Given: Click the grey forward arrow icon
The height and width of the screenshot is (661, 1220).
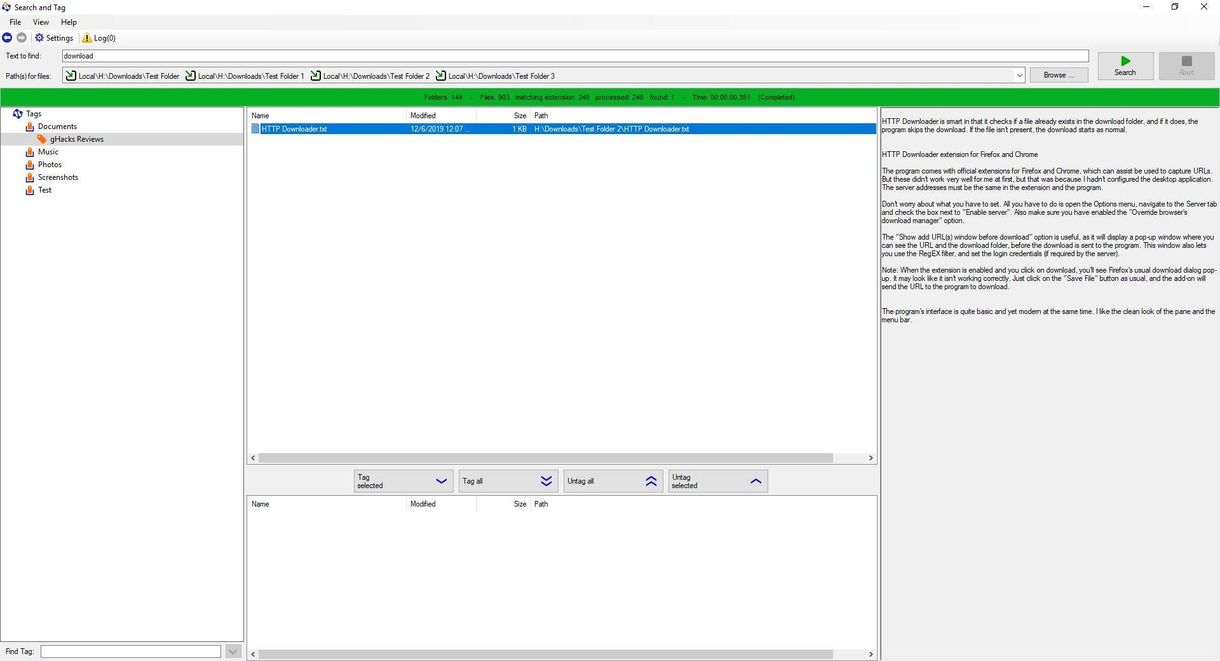Looking at the screenshot, I should [x=22, y=38].
